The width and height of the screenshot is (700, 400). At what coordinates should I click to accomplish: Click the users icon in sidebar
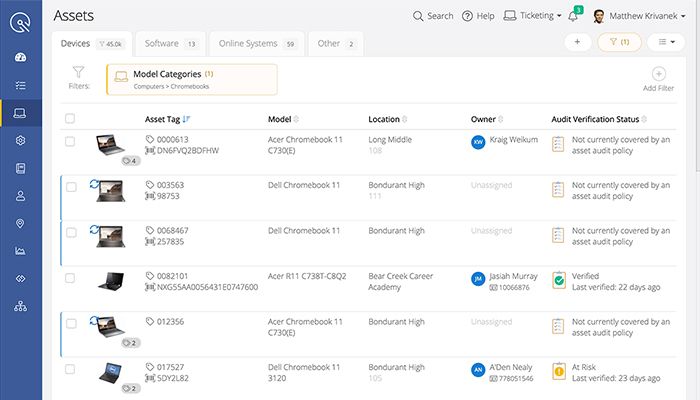pos(20,196)
